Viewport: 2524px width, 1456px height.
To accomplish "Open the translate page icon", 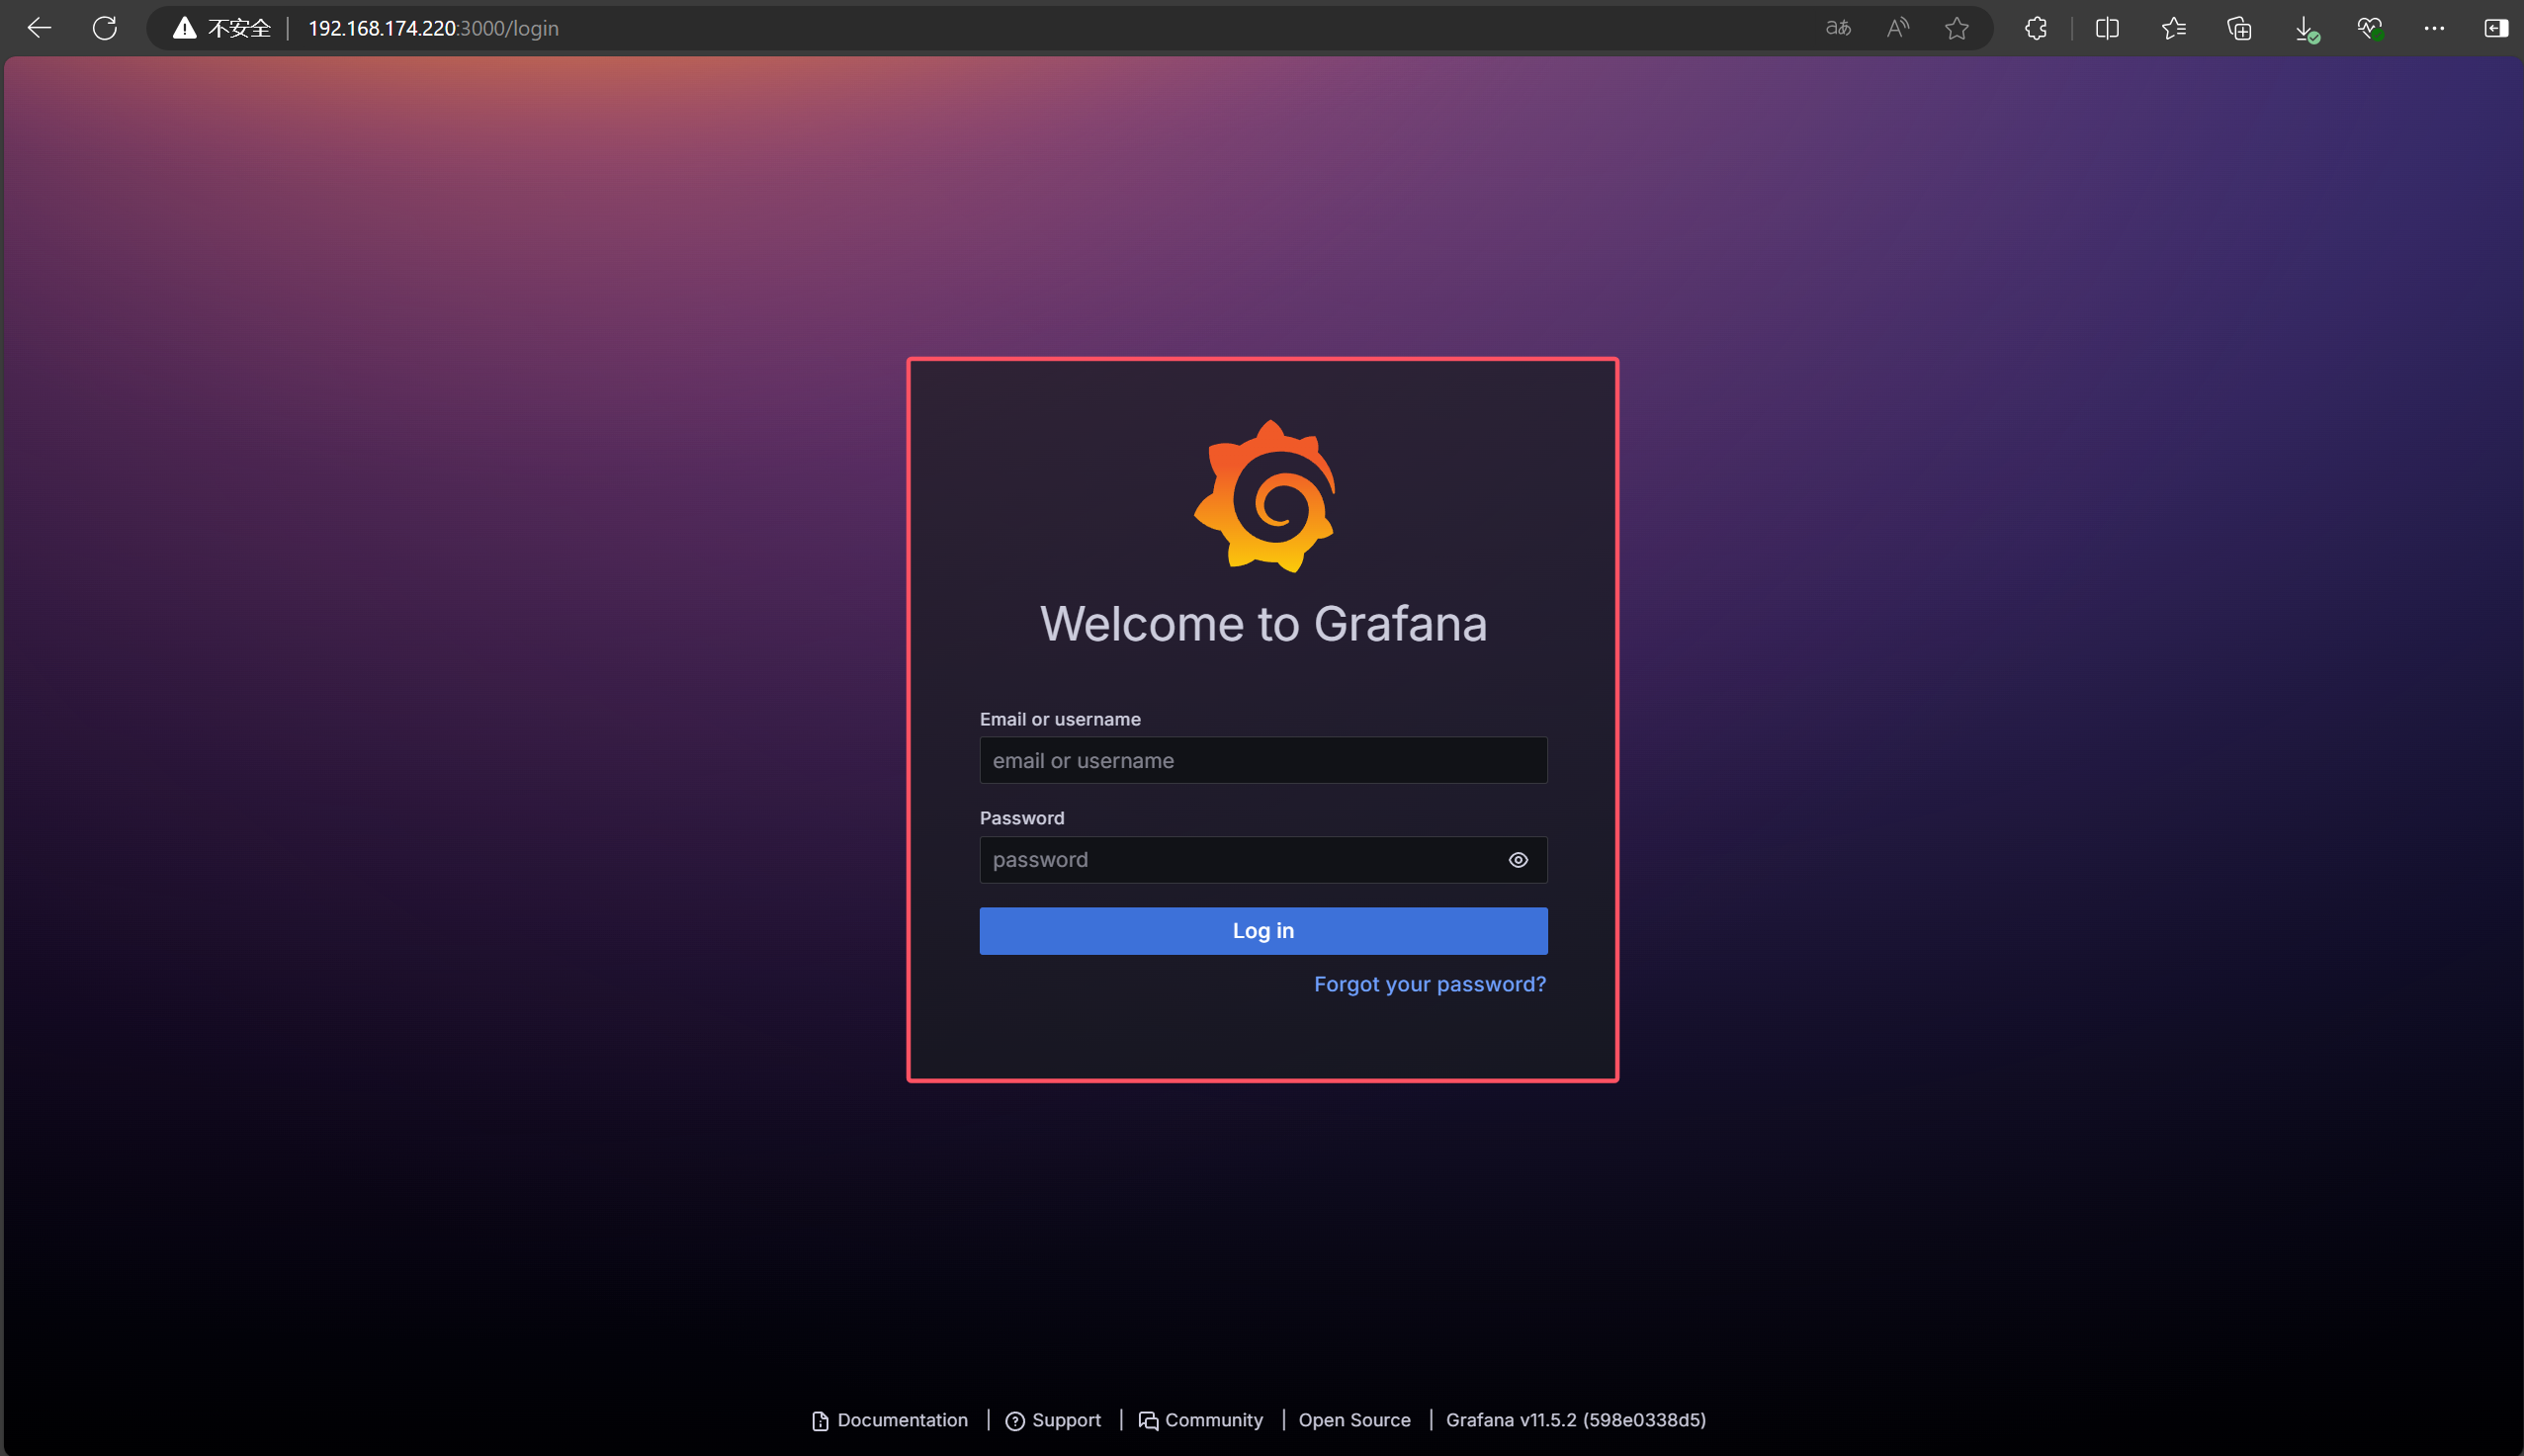I will tap(1838, 28).
